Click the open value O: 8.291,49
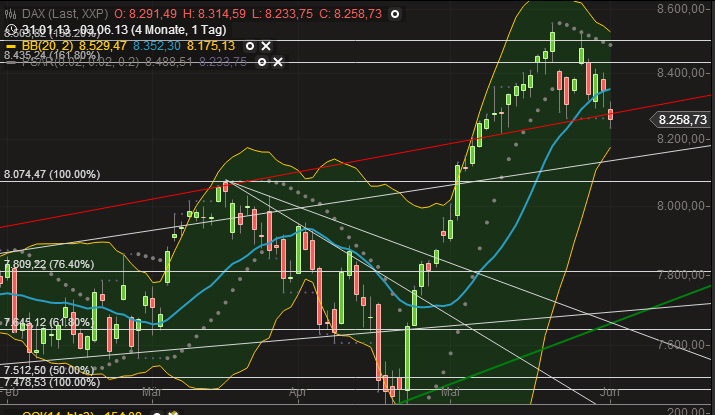The width and height of the screenshot is (715, 415). coord(145,14)
